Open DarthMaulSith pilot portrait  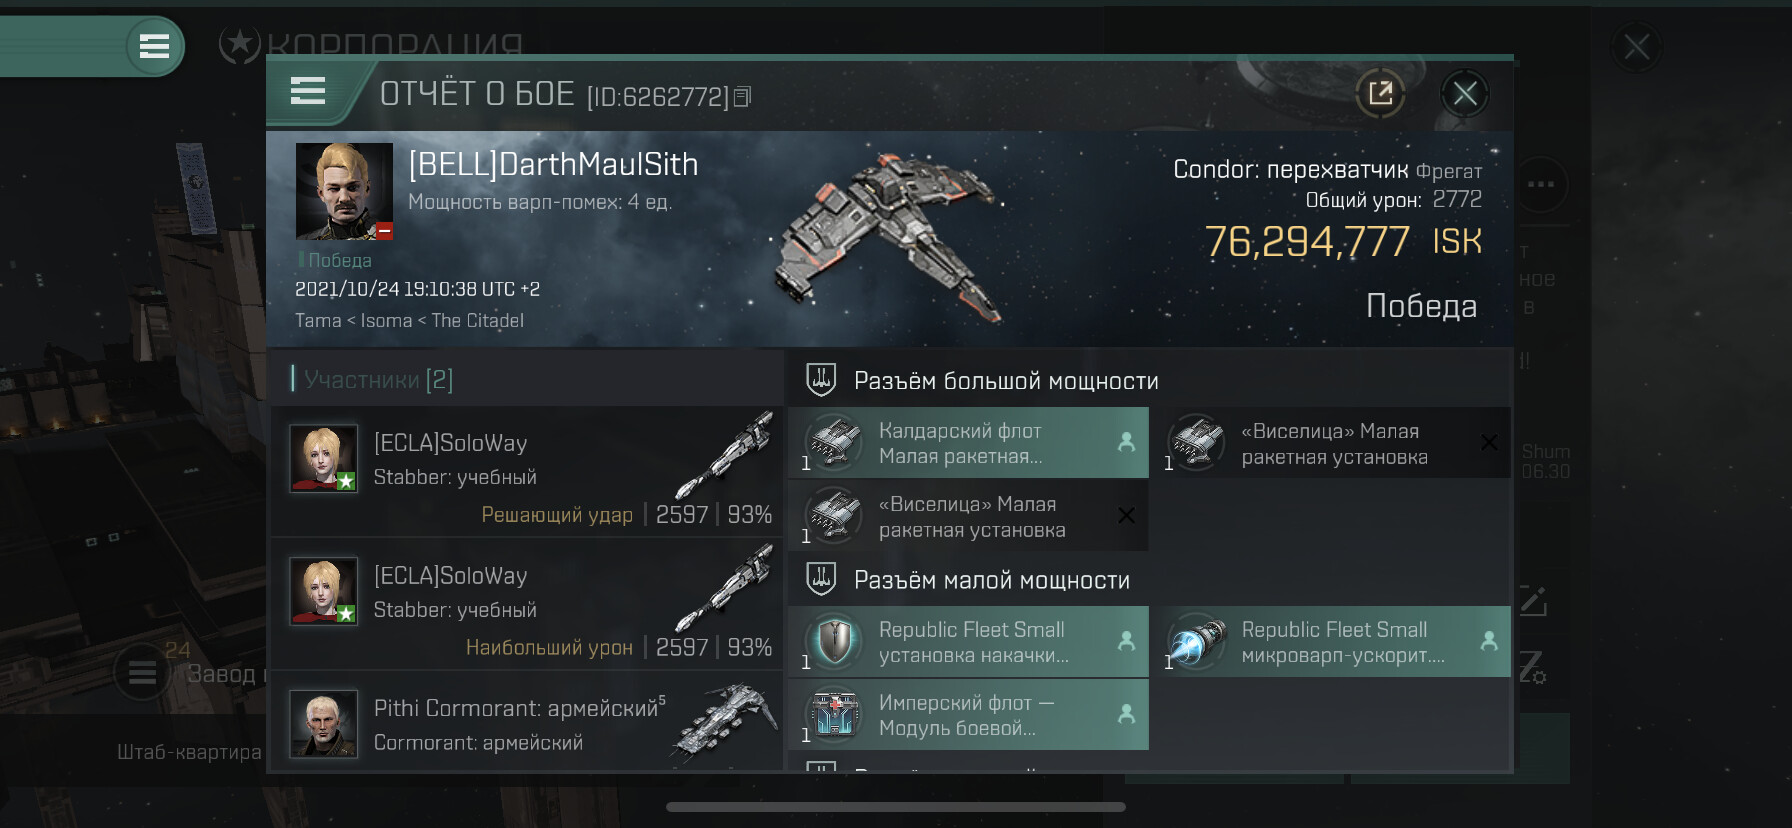pos(344,191)
